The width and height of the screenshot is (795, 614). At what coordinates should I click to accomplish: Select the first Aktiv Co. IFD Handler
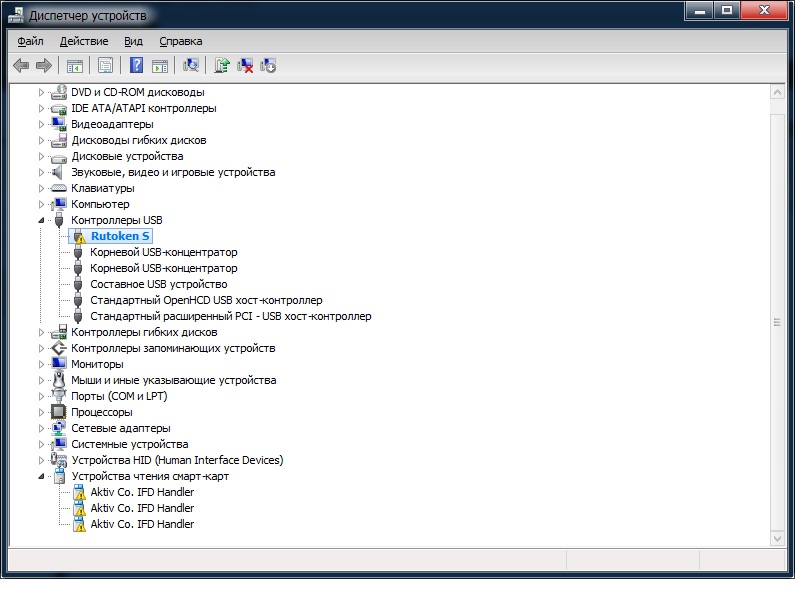(142, 492)
